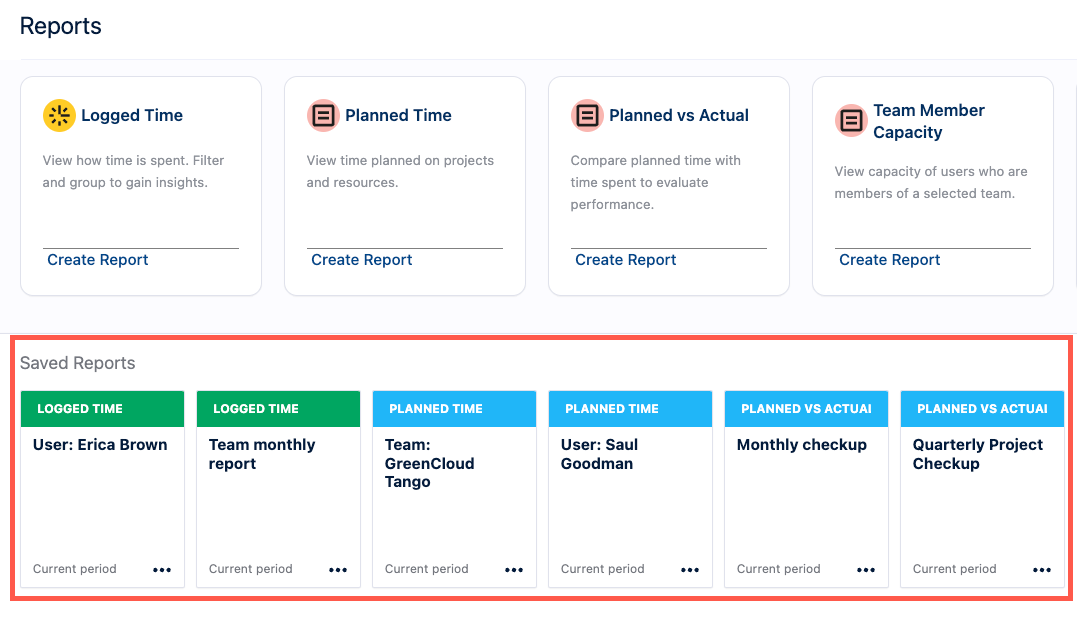Create a Team Member Capacity report
1077x617 pixels.
pyautogui.click(x=890, y=260)
